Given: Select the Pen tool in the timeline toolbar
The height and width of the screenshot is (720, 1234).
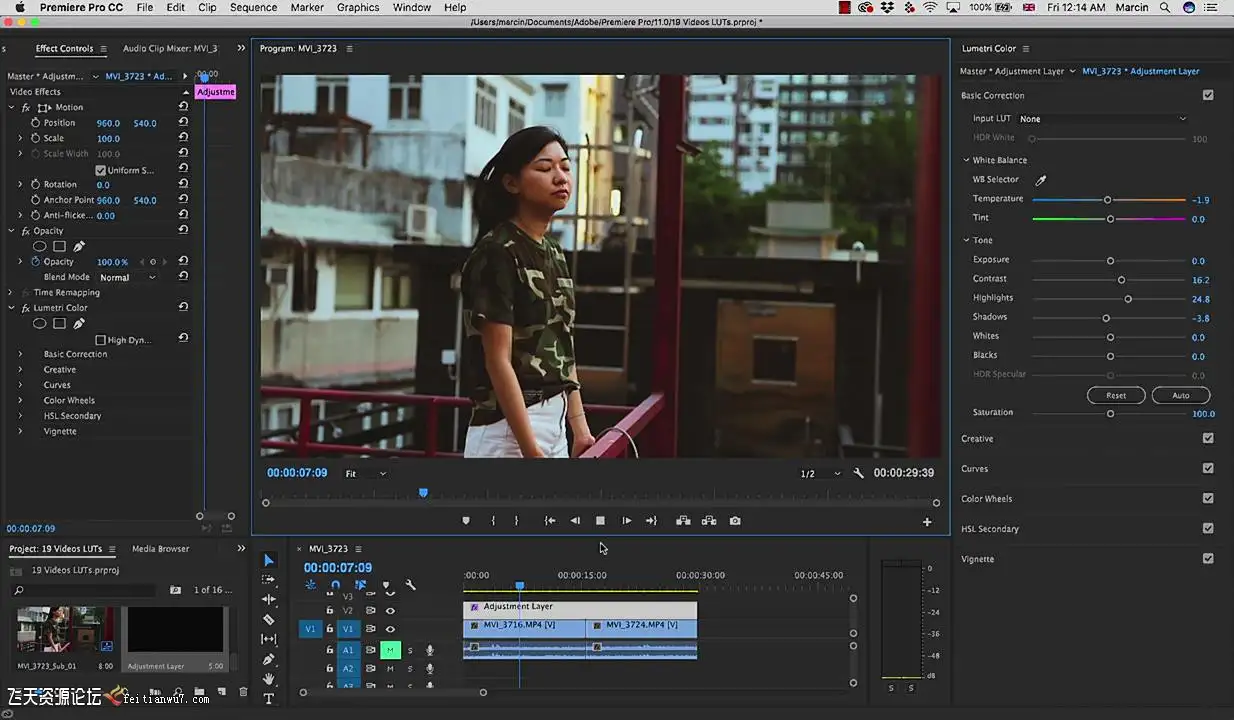Looking at the screenshot, I should [x=268, y=659].
